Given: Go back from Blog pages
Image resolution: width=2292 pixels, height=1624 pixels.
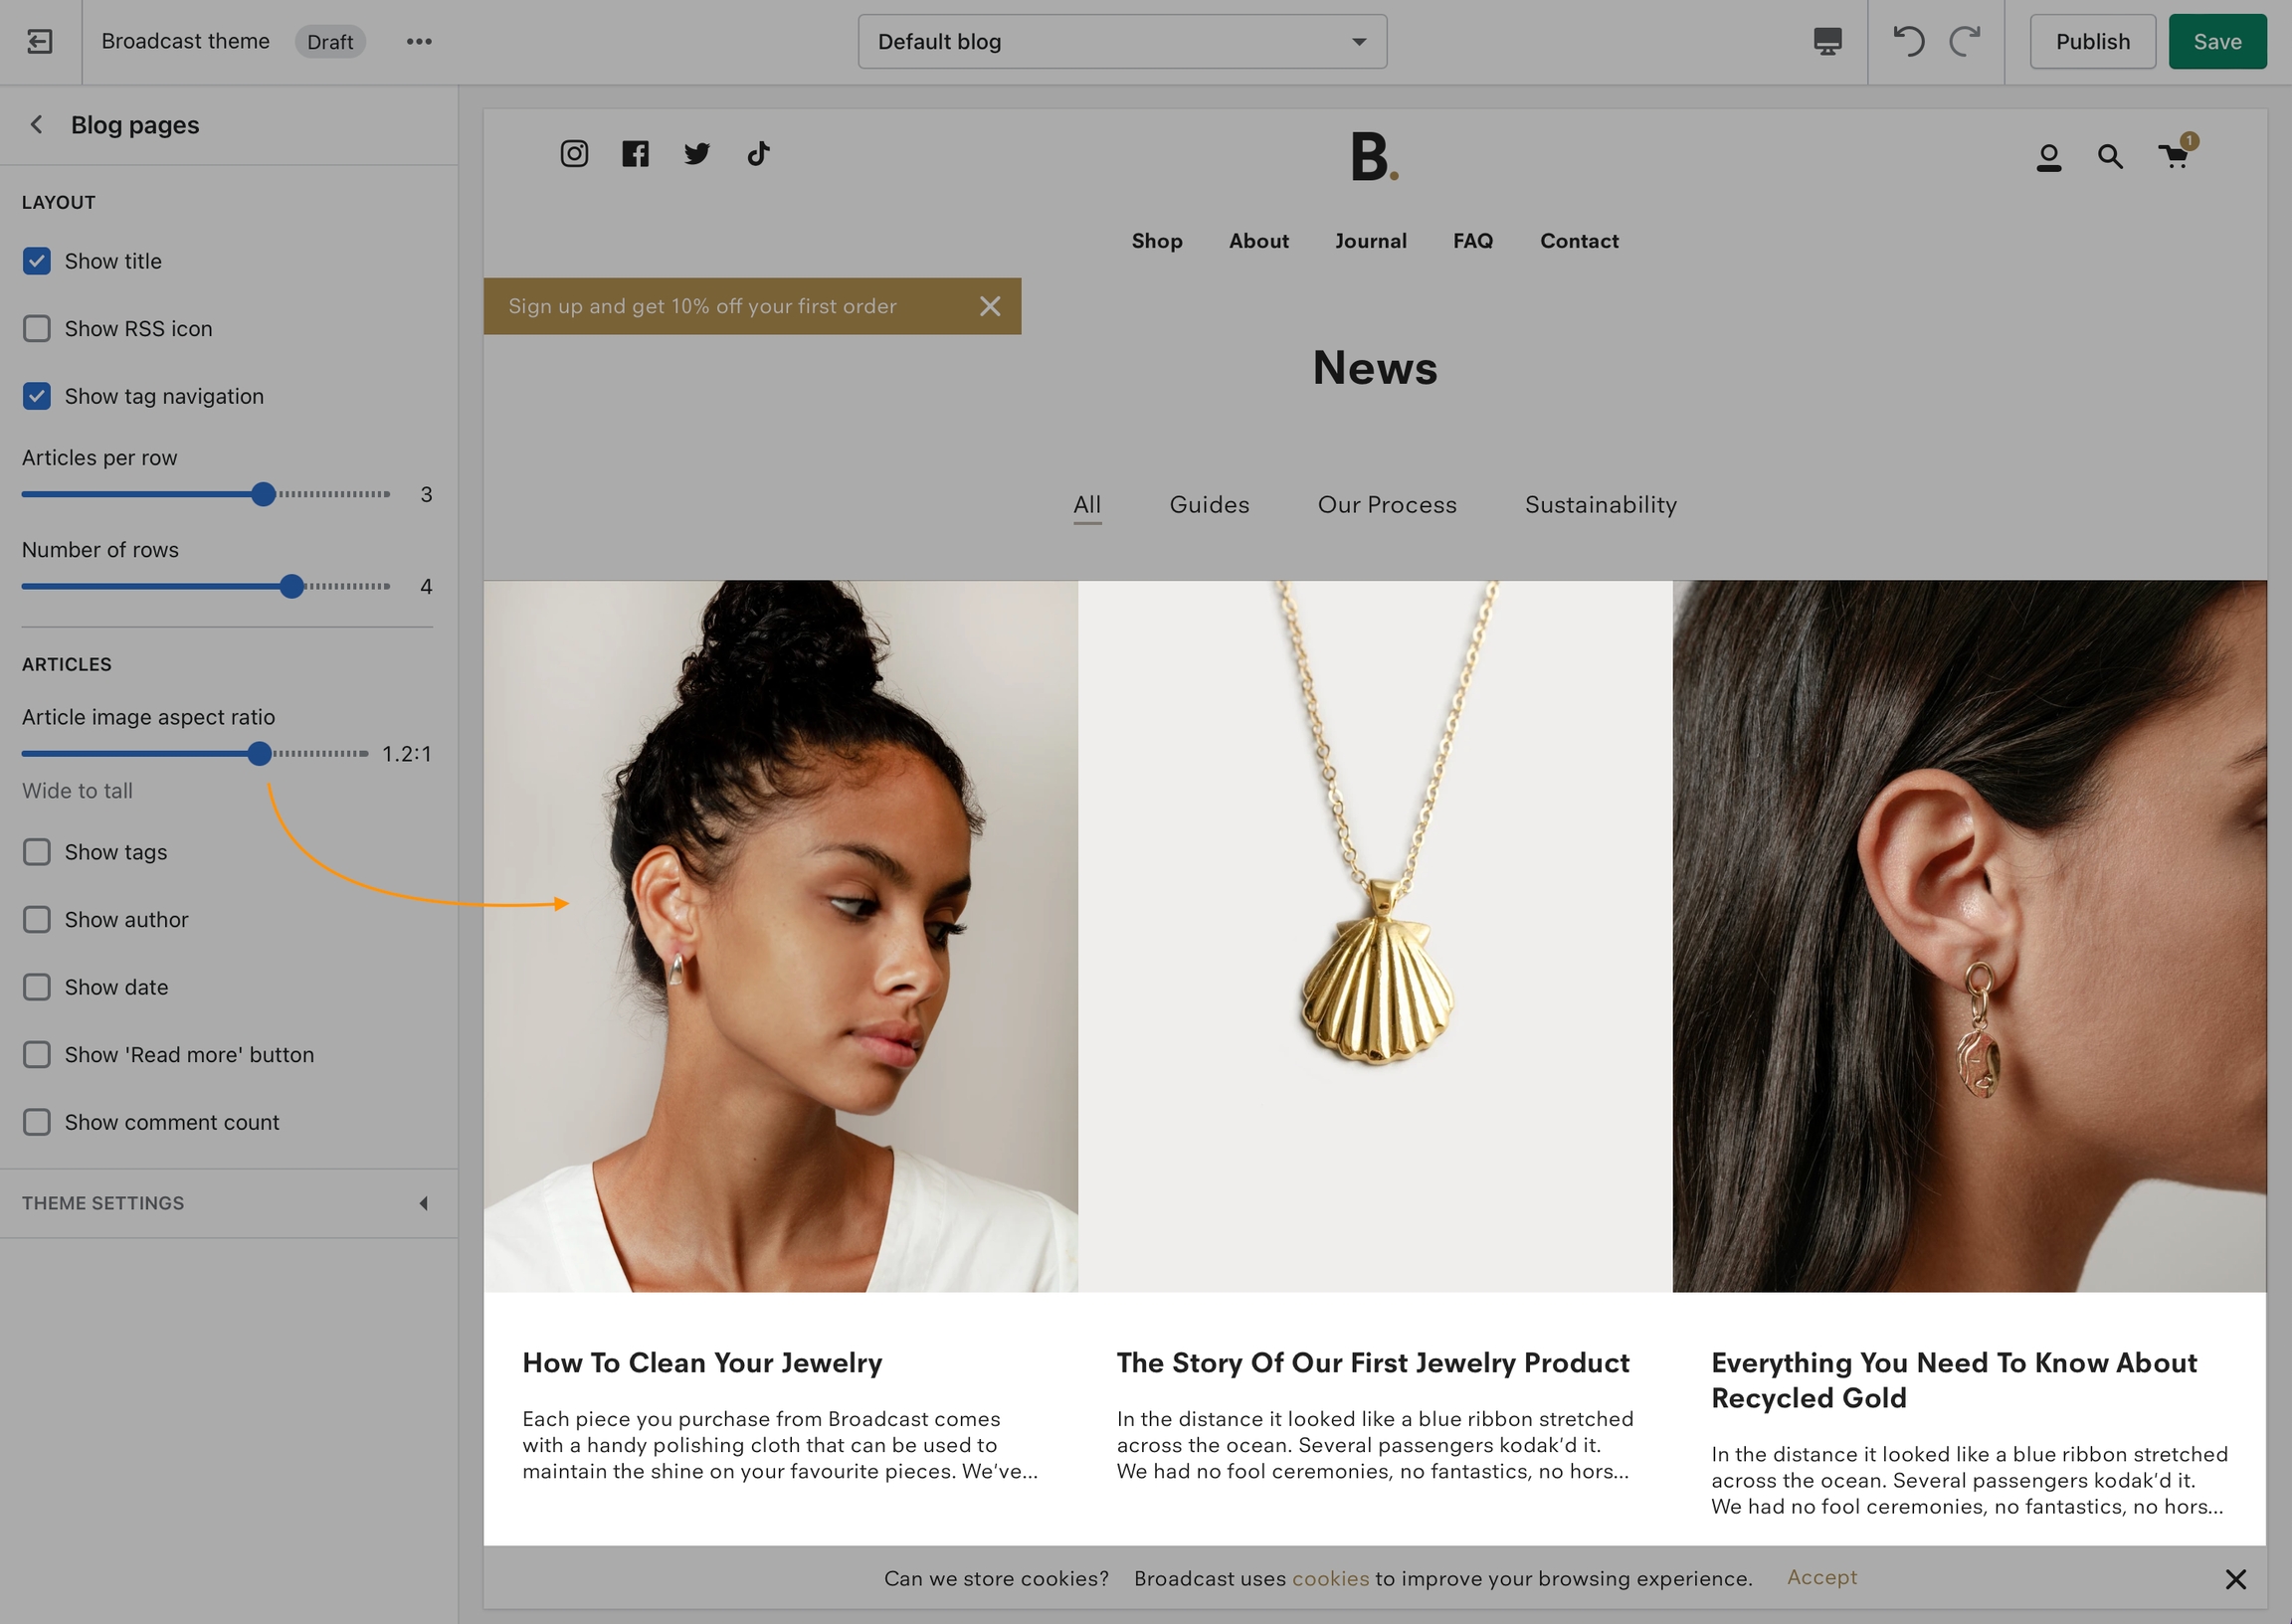Looking at the screenshot, I should (x=37, y=125).
